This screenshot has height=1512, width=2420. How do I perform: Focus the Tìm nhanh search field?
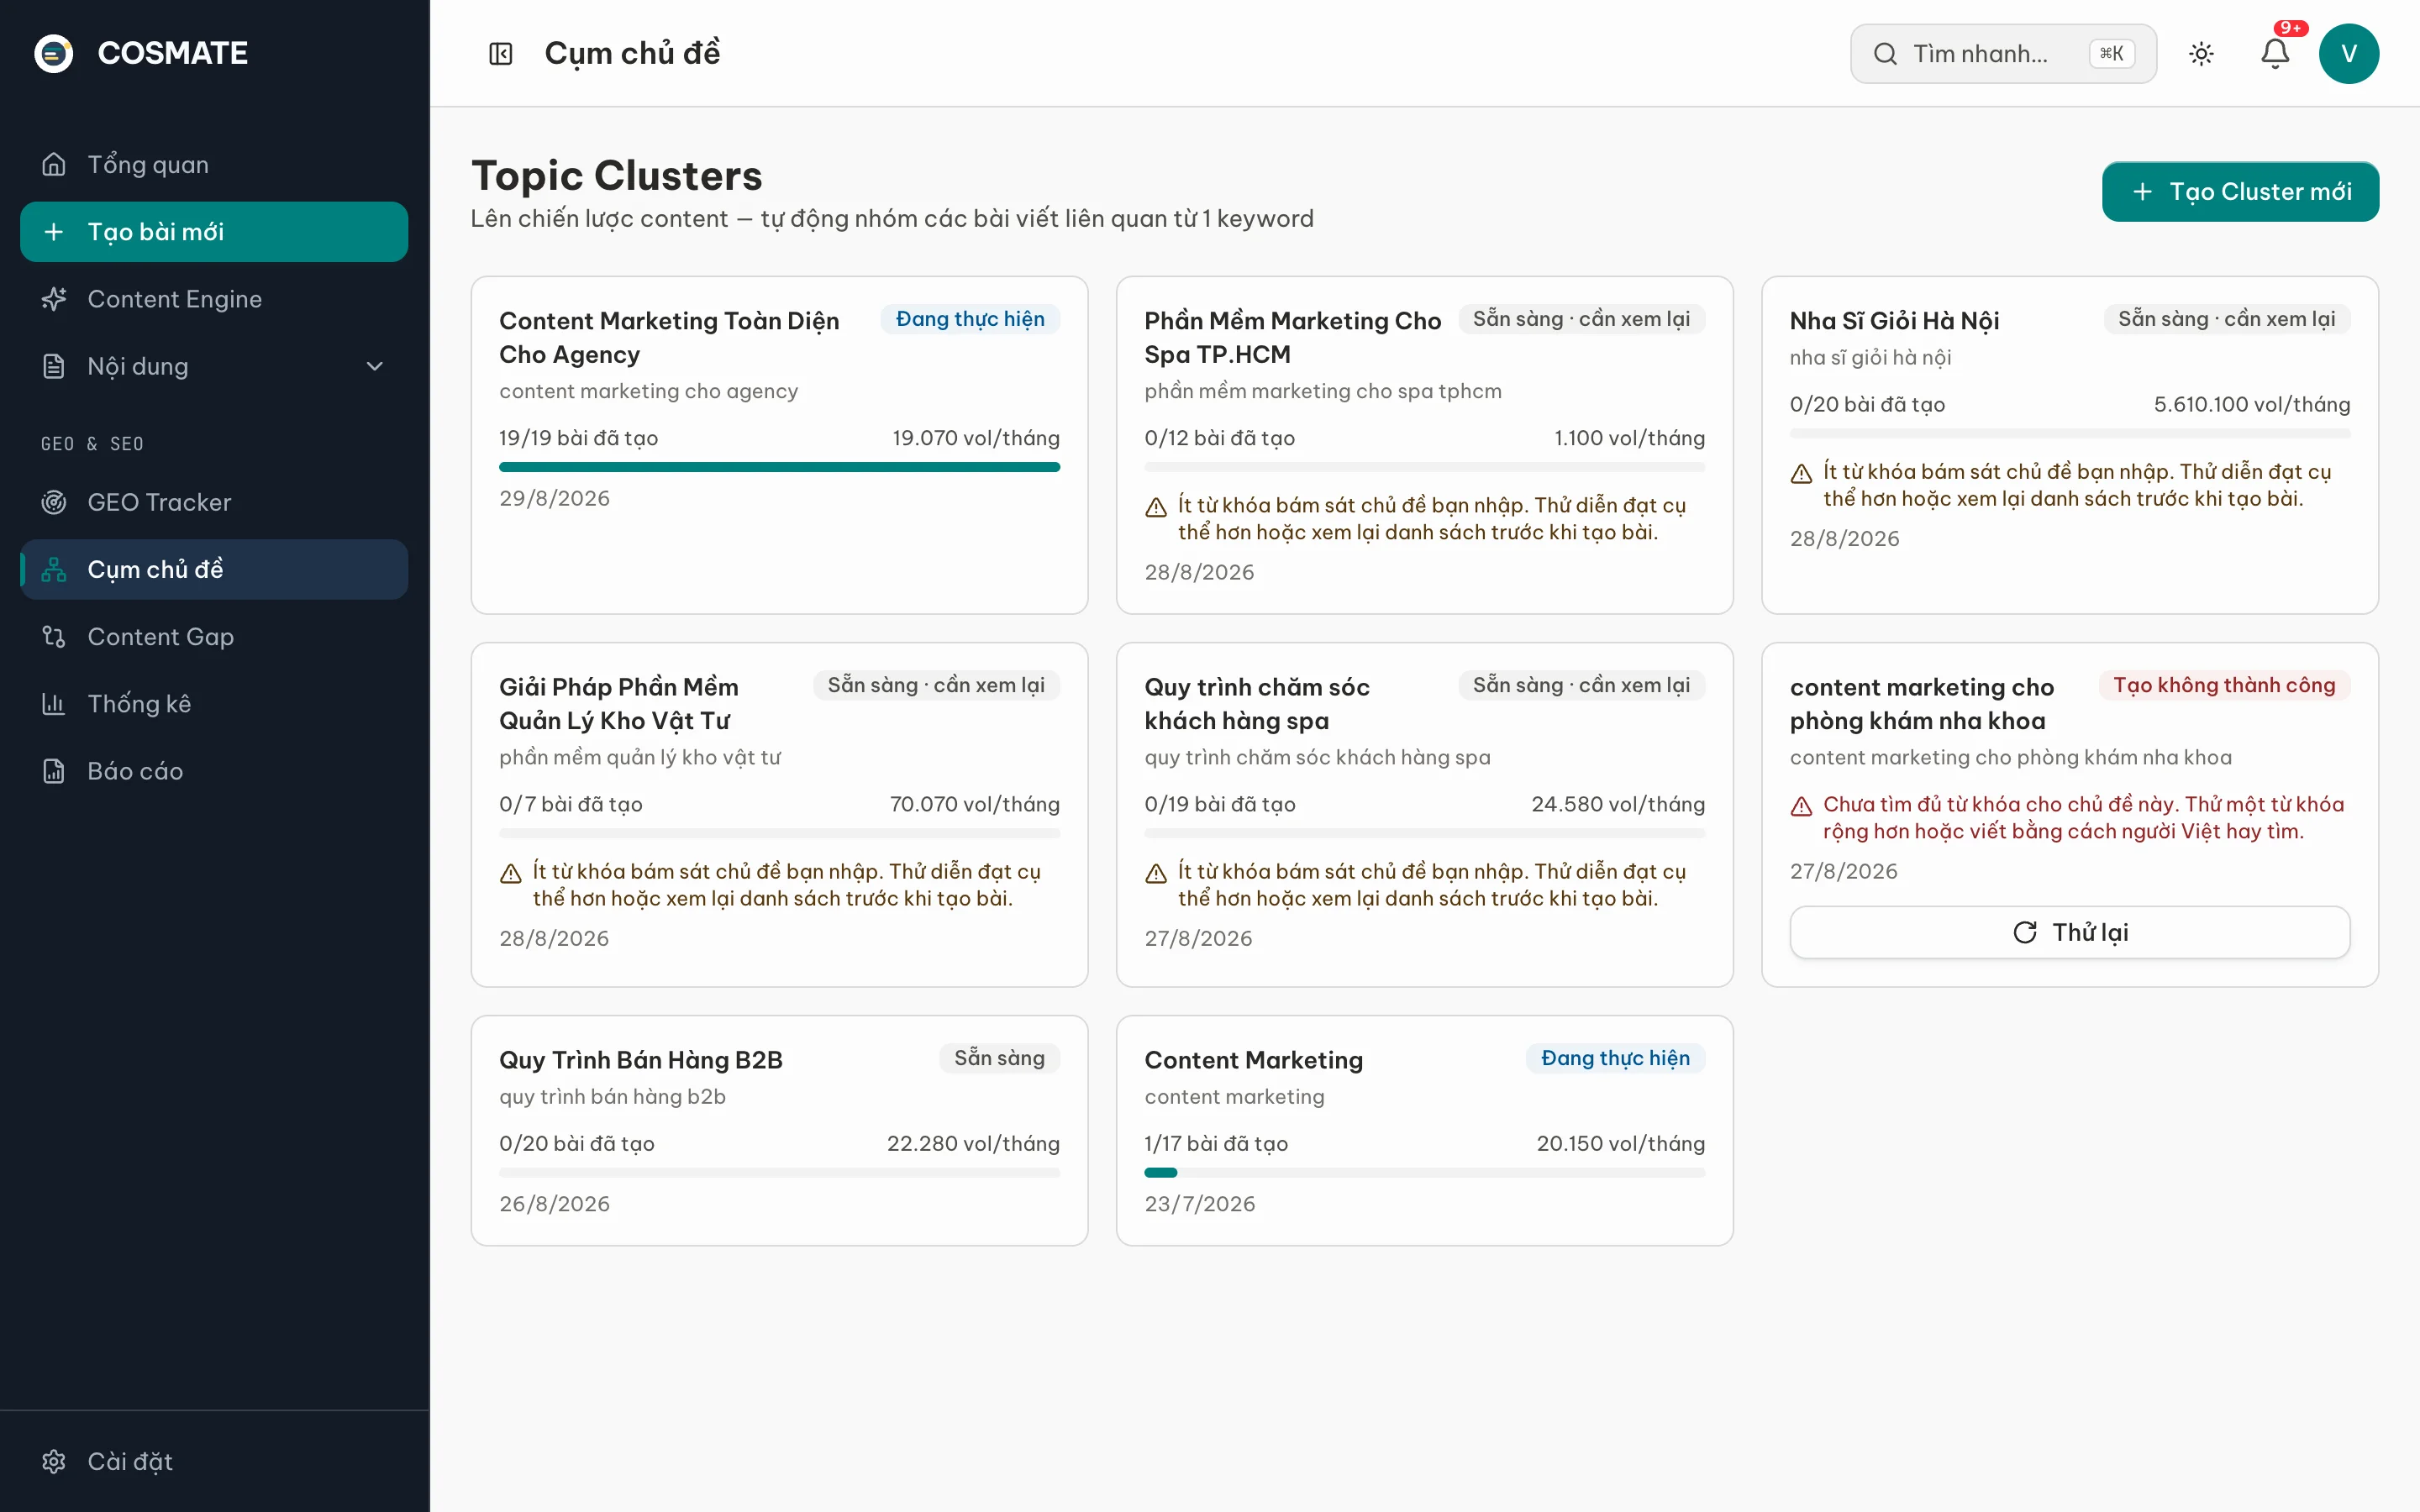click(x=2003, y=54)
